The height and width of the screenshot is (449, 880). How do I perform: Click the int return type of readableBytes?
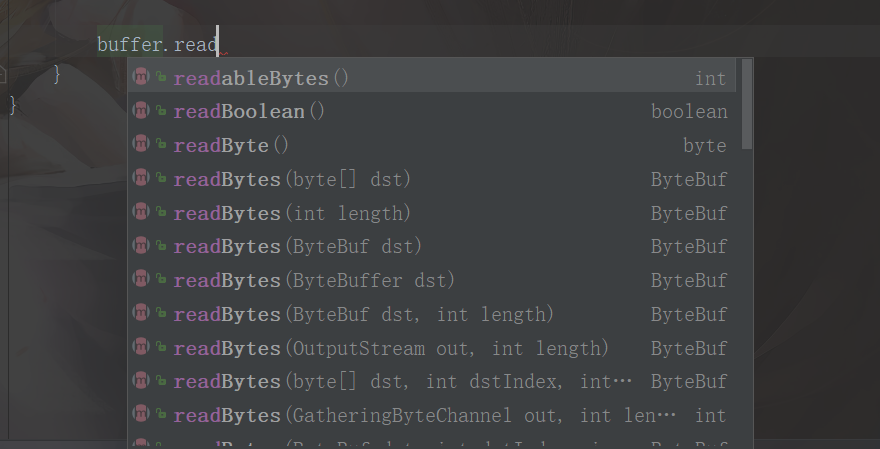[x=711, y=78]
